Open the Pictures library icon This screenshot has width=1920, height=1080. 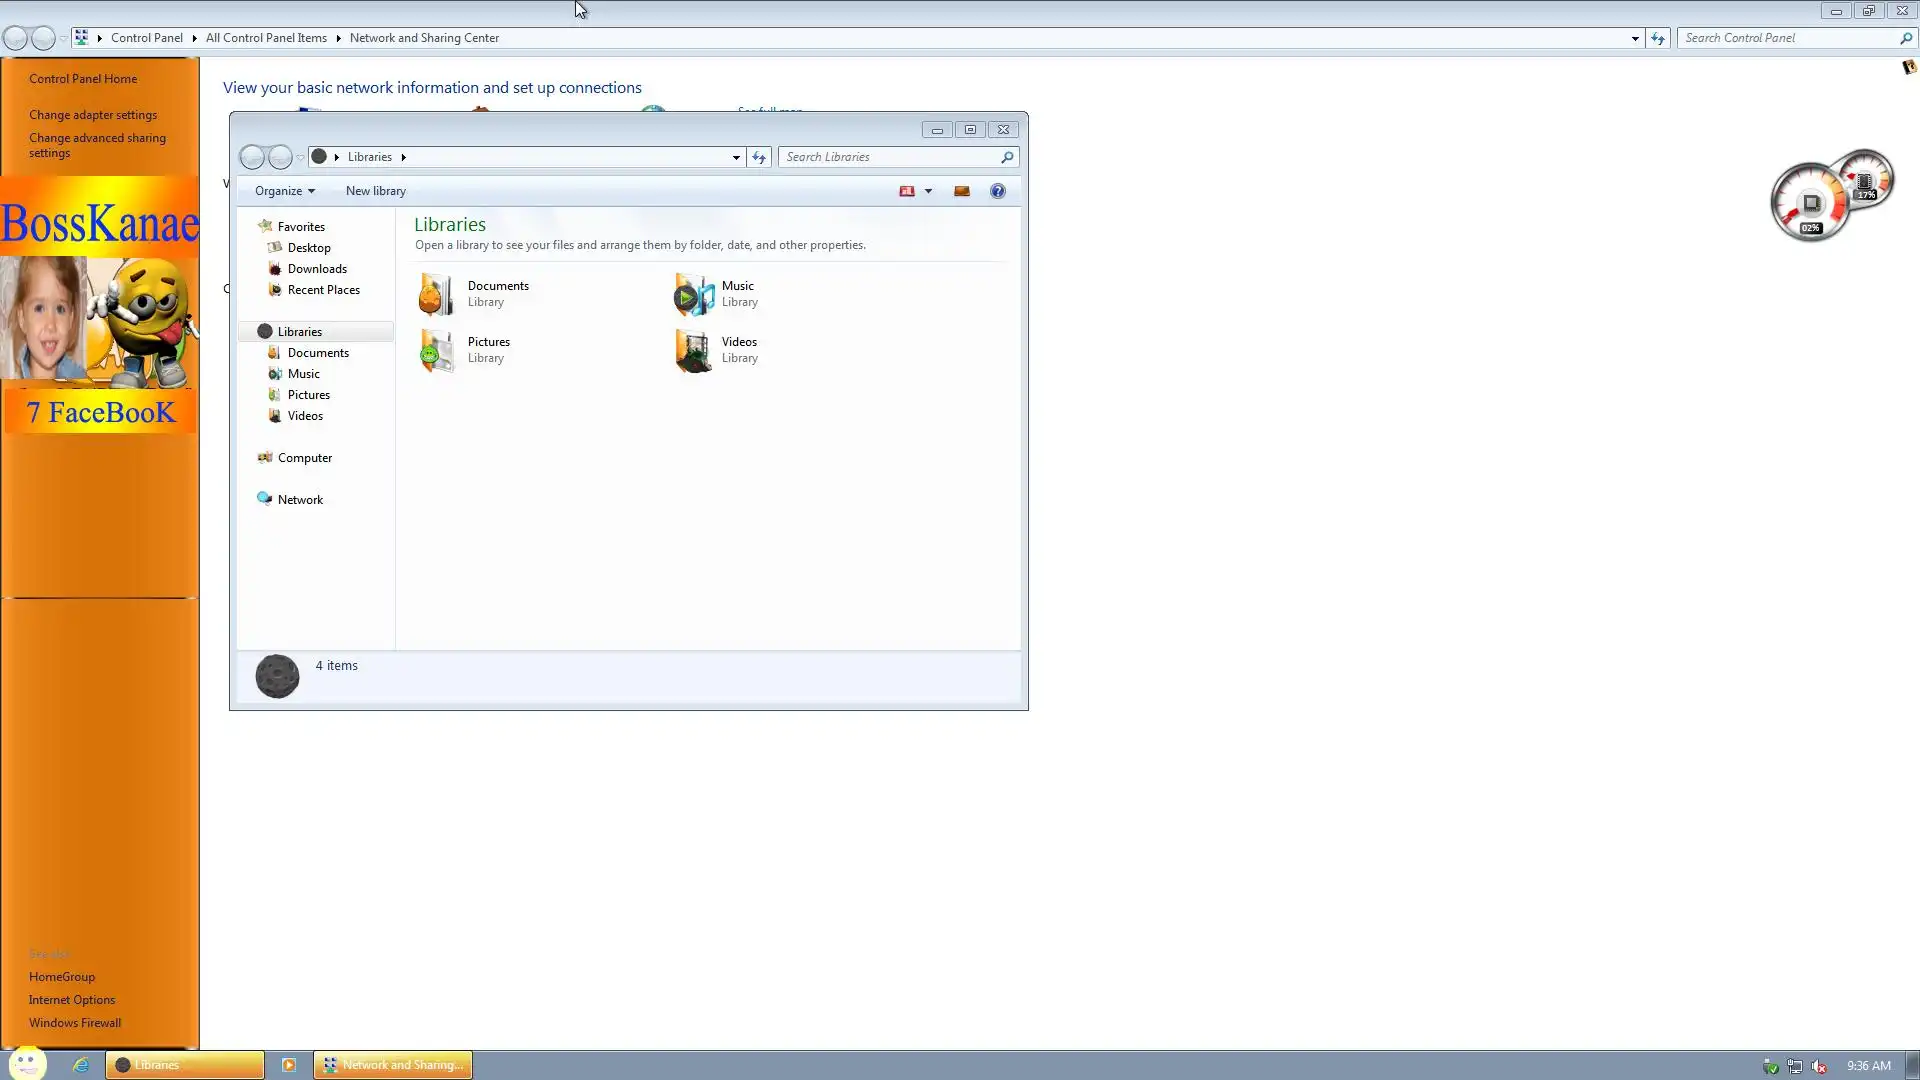436,350
